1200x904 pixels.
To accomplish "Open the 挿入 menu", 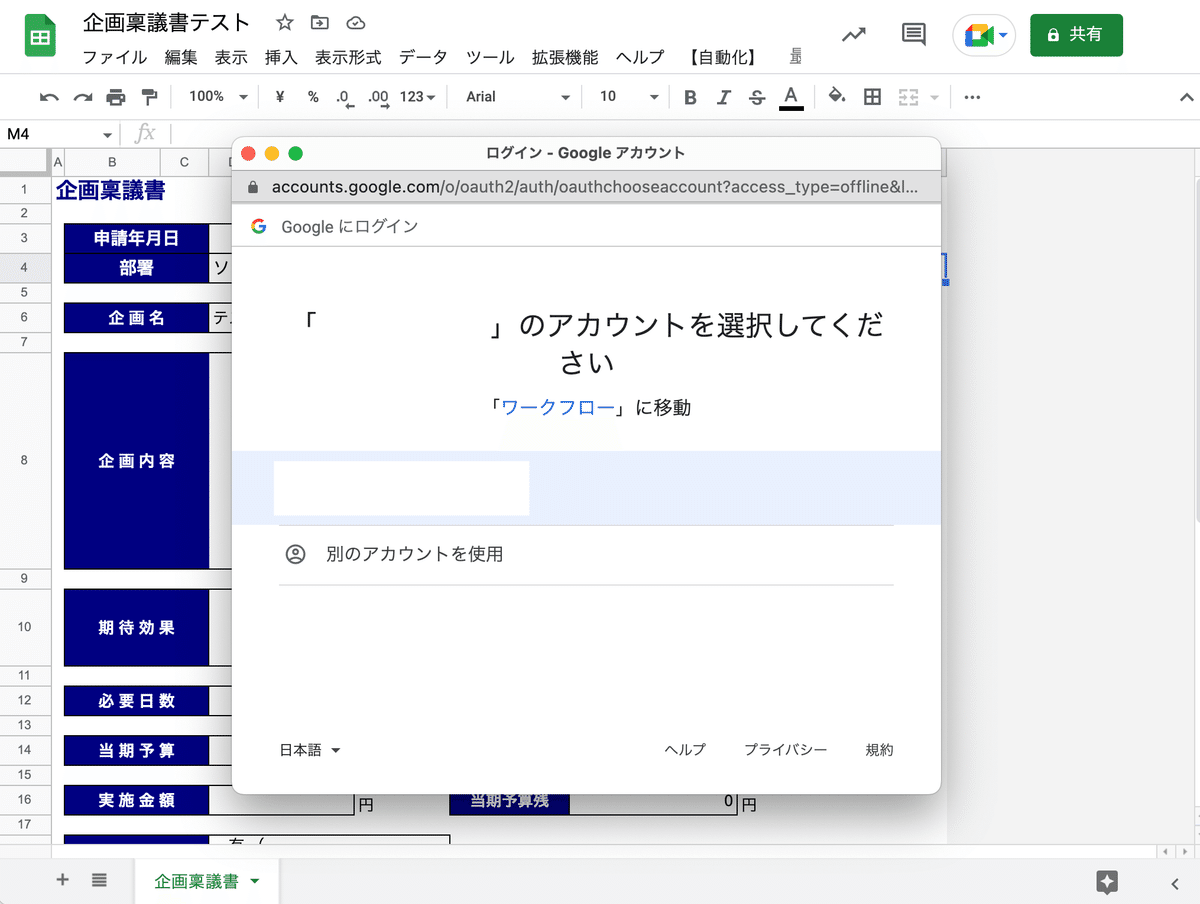I will click(x=281, y=57).
